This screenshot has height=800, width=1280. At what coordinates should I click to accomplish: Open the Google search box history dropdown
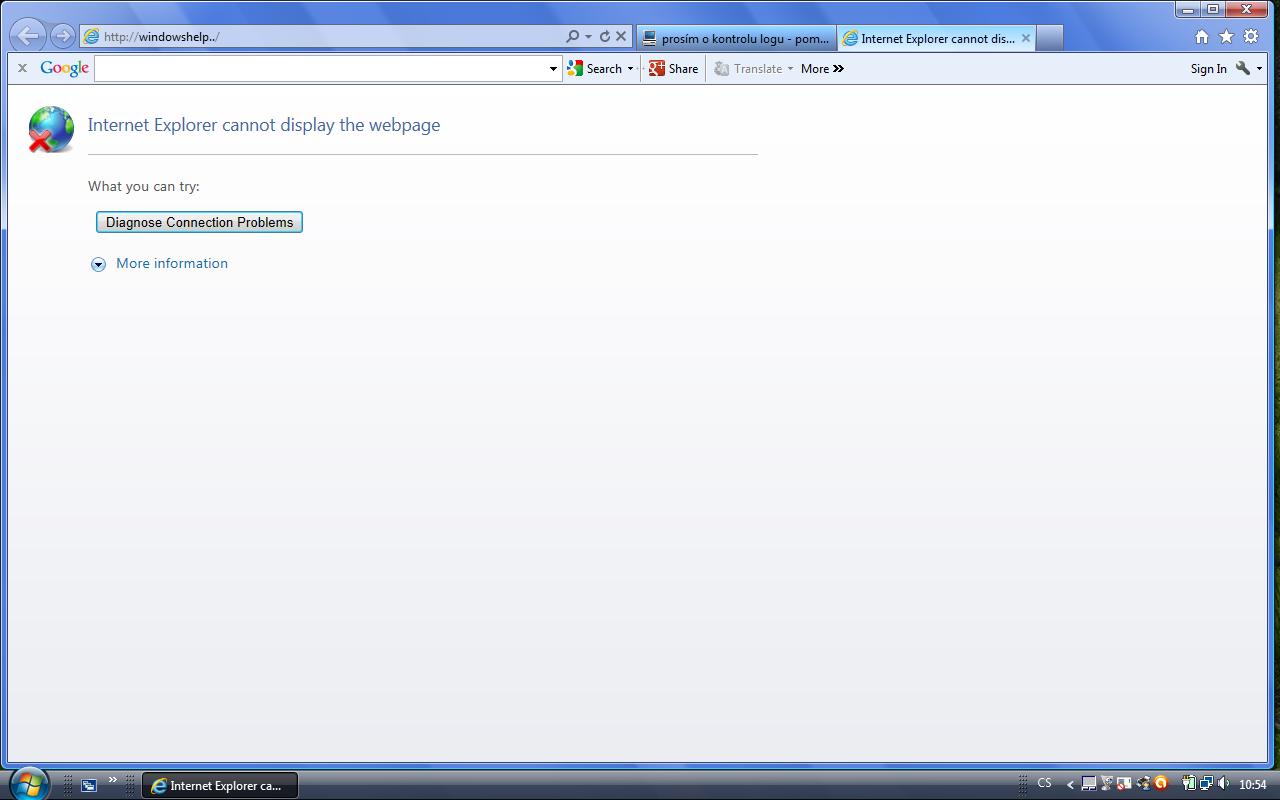(553, 69)
